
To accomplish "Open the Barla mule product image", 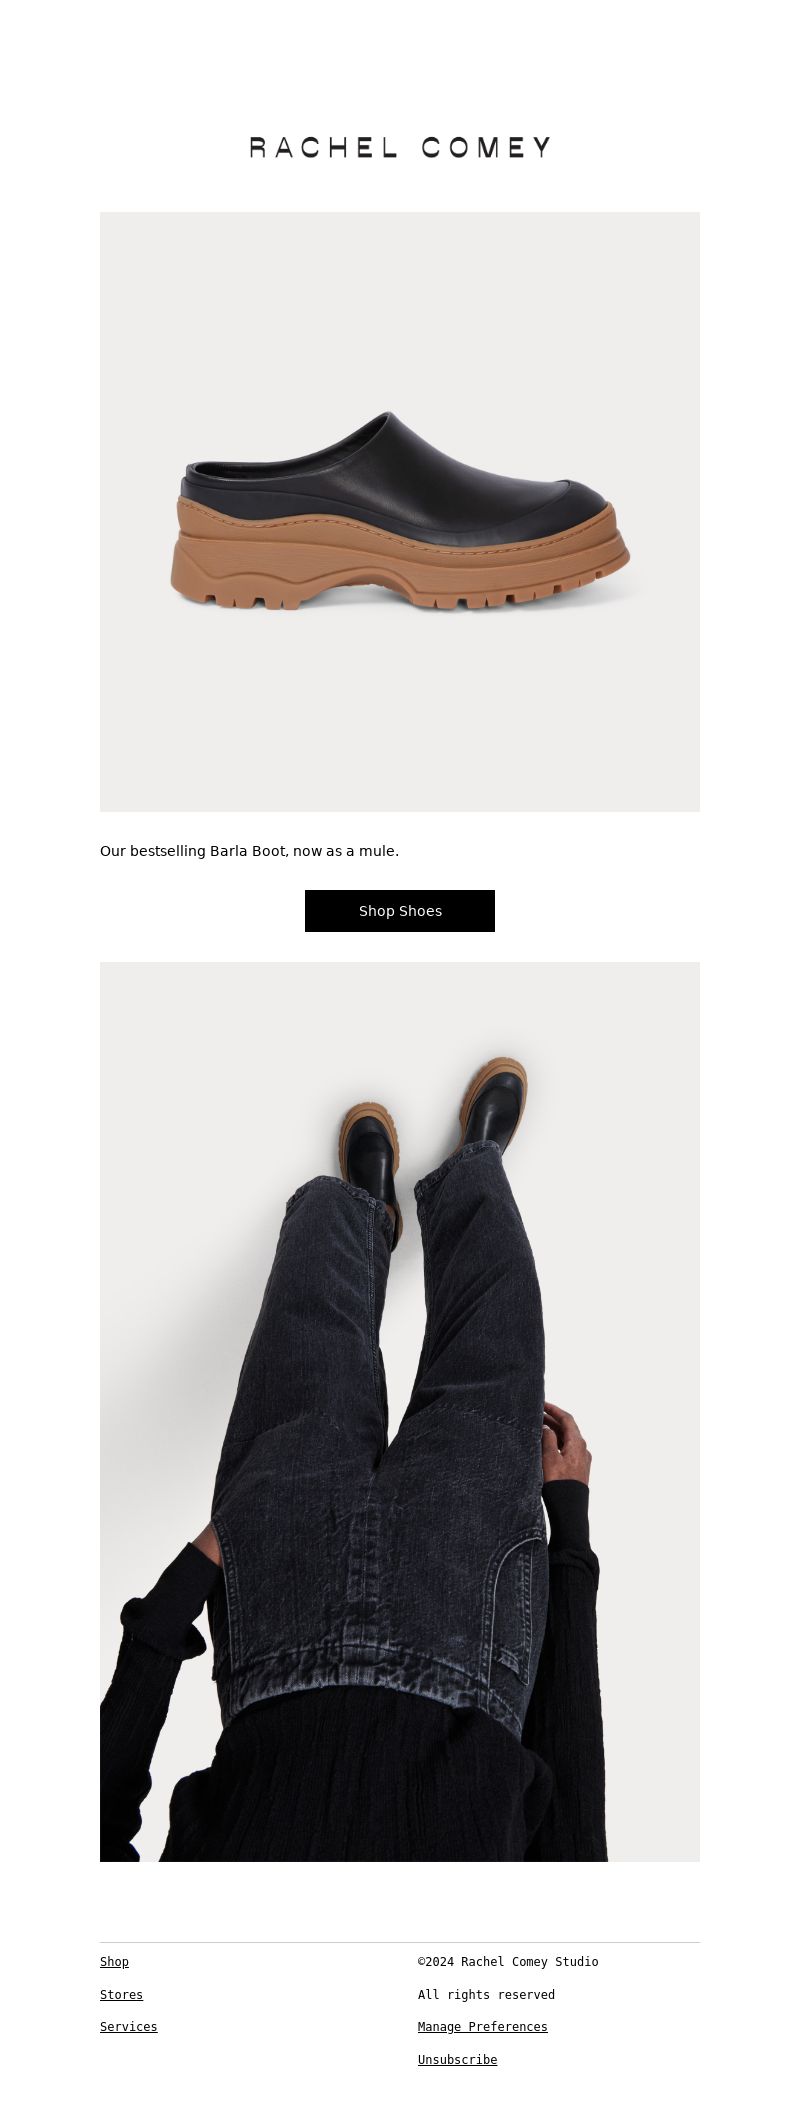I will (400, 511).
